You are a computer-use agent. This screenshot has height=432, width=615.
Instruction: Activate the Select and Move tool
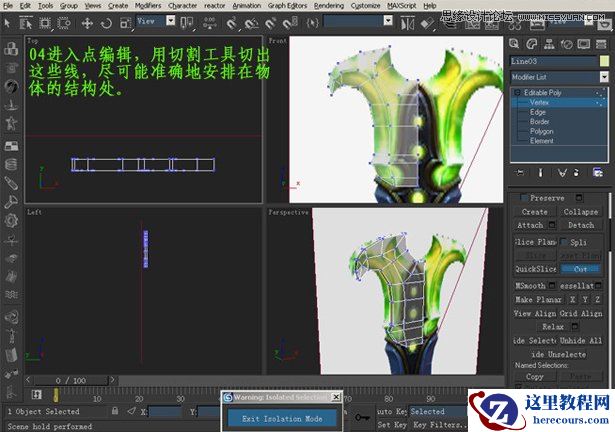click(x=87, y=24)
